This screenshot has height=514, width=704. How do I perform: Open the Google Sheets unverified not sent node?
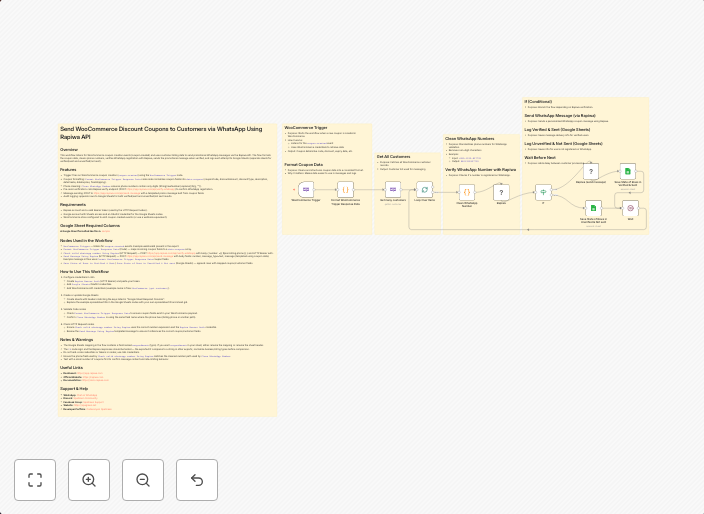tap(592, 208)
